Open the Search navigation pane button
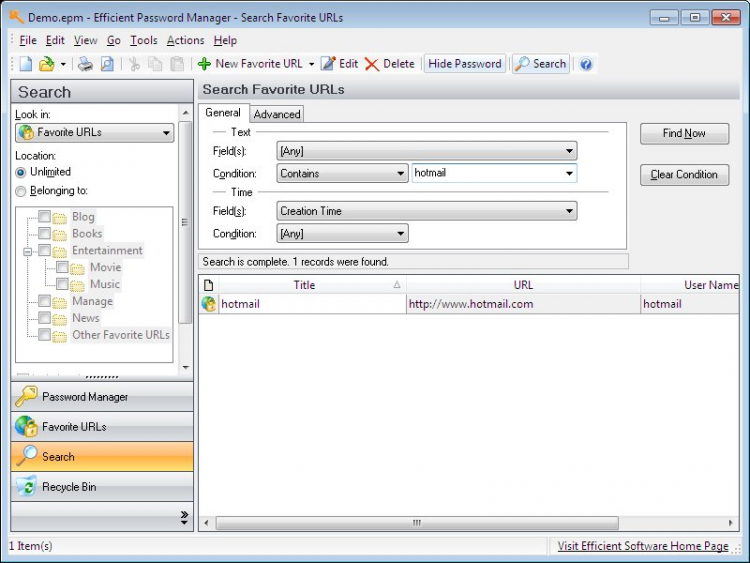This screenshot has height=563, width=750. (102, 456)
